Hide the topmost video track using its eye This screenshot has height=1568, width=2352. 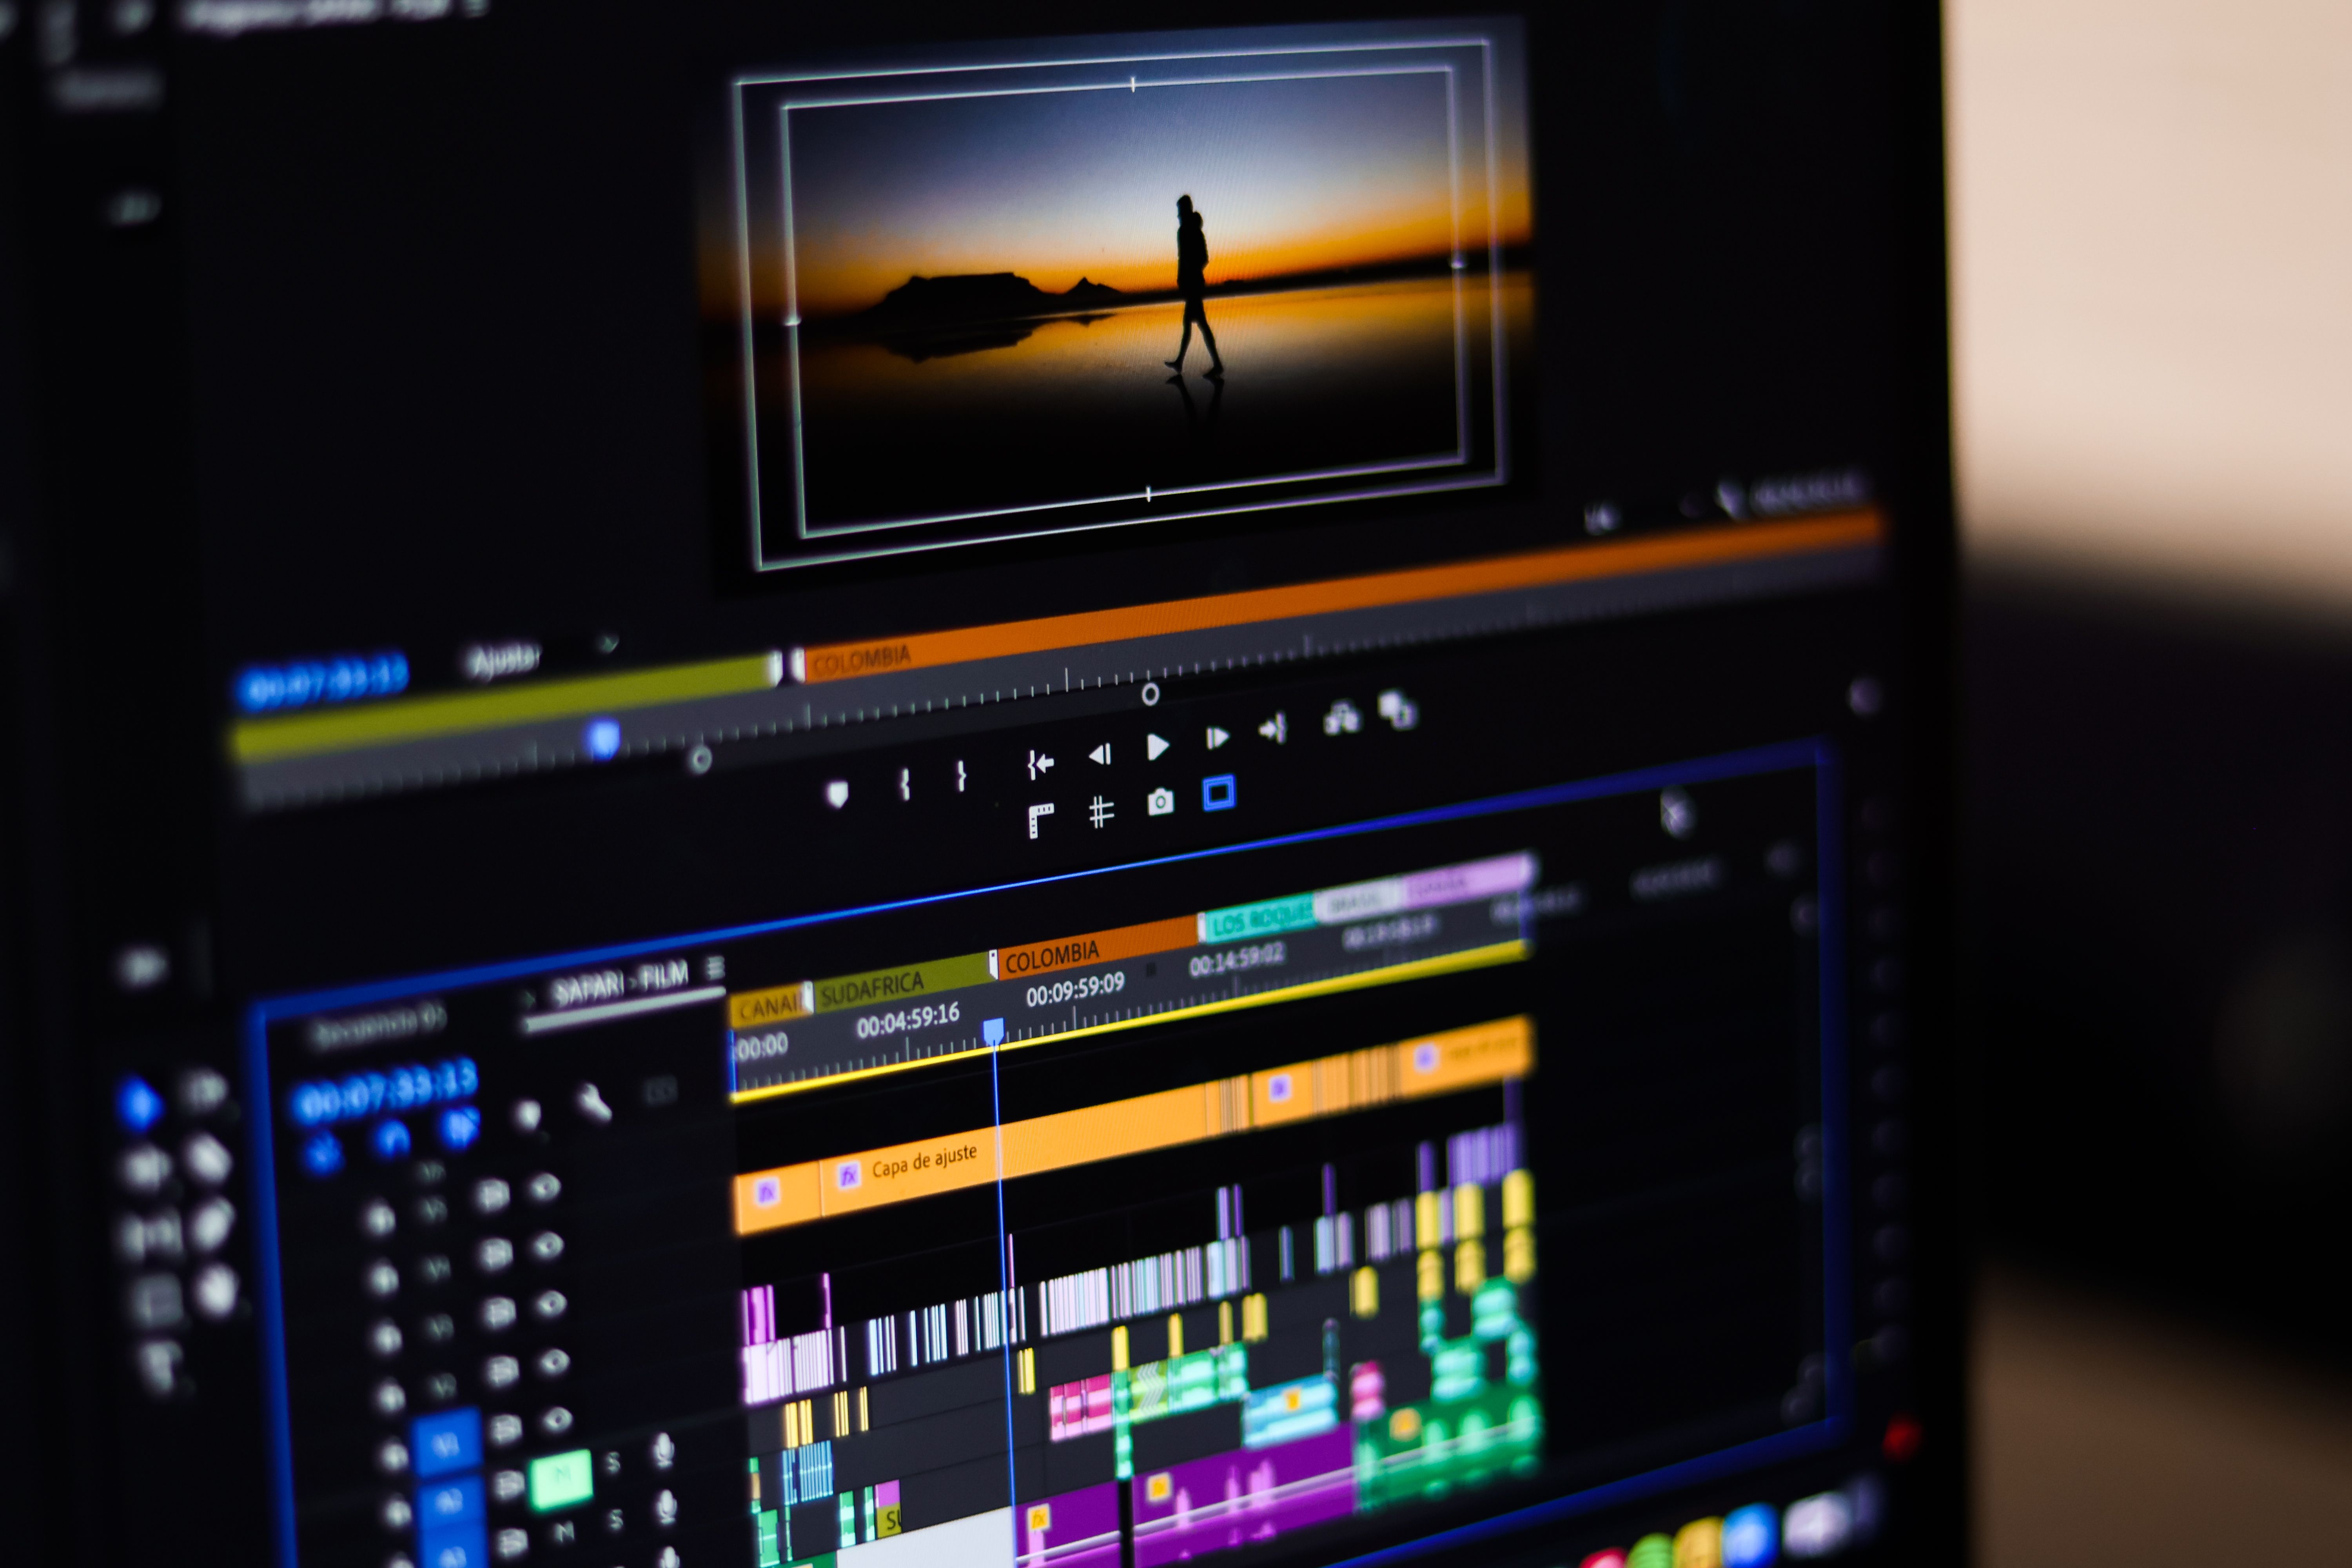pyautogui.click(x=545, y=1187)
